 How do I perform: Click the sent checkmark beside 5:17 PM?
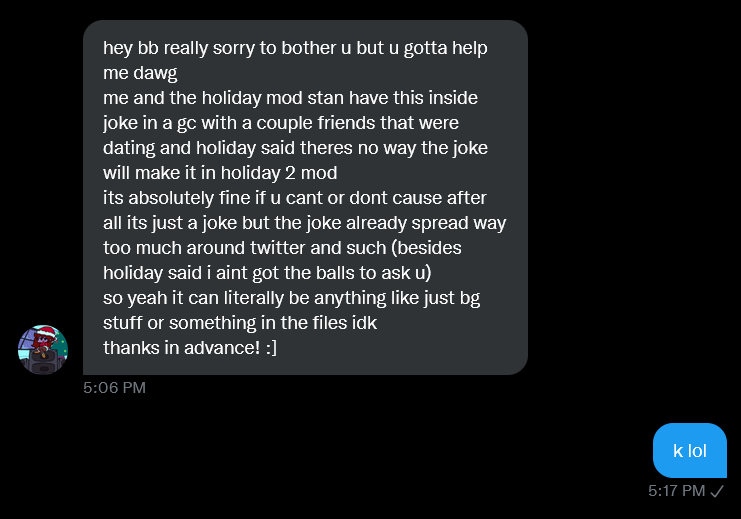click(x=717, y=490)
